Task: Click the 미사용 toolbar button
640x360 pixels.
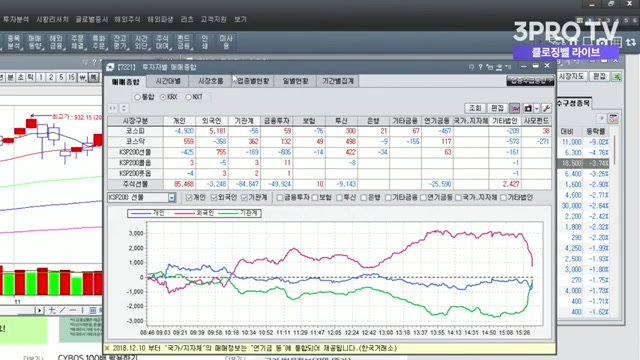Action: tap(226, 42)
